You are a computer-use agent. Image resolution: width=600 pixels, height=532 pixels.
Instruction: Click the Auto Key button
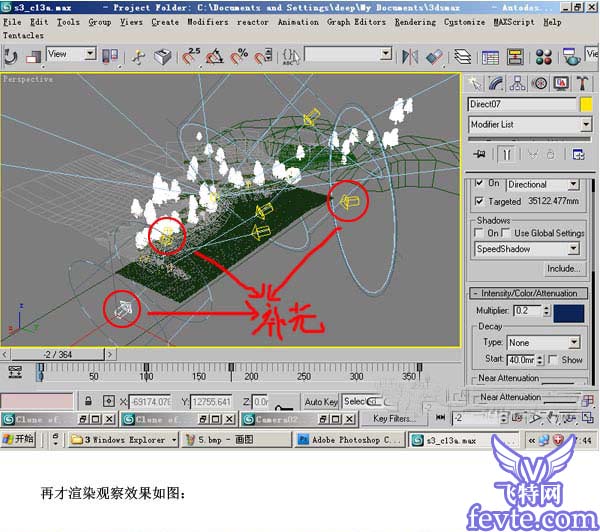tap(321, 402)
